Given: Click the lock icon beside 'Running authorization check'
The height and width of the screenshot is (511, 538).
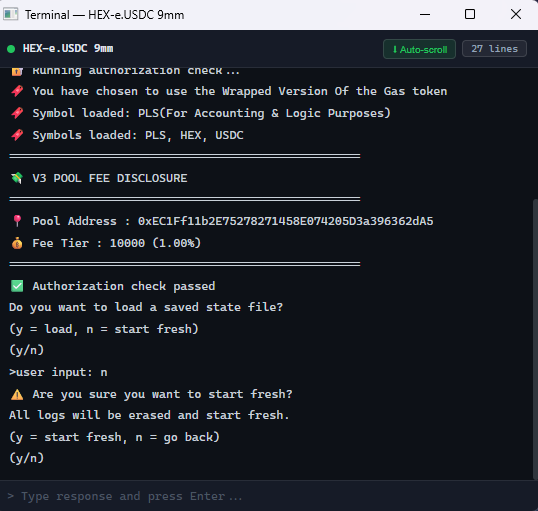Looking at the screenshot, I should (17, 71).
